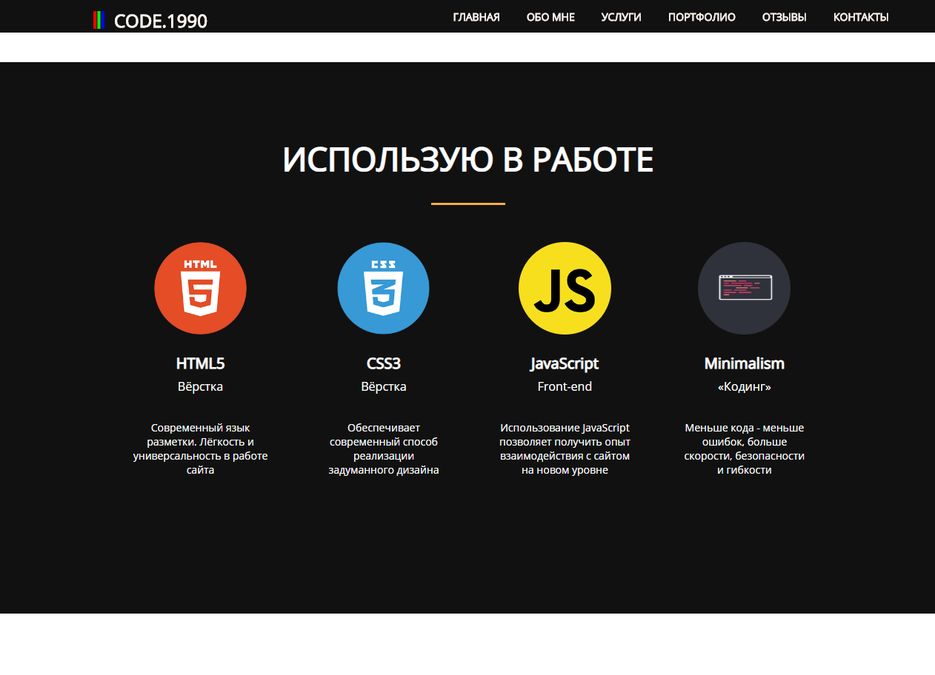Open the ПОРТФОЛИО navigation link
The image size is (935, 675).
[x=701, y=17]
